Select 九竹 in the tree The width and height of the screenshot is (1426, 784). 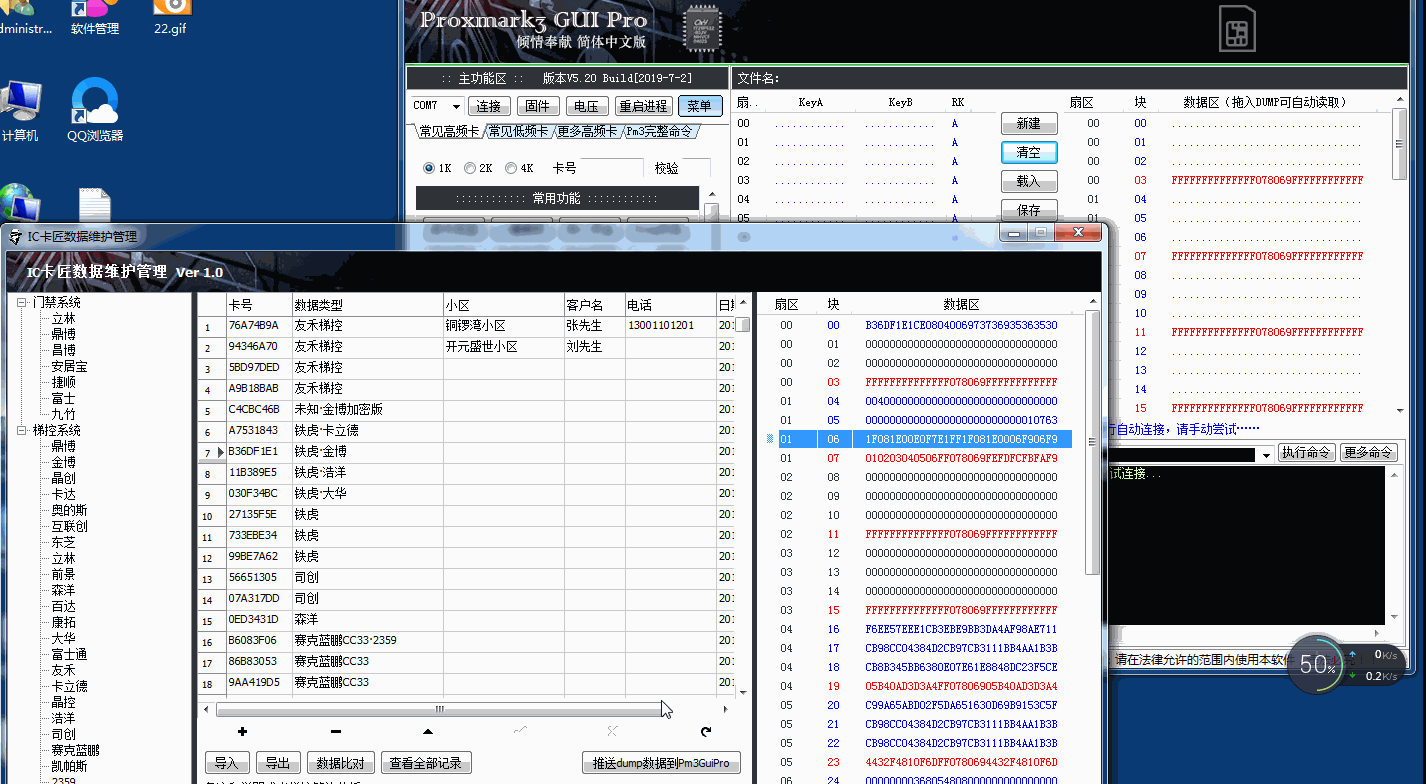(x=64, y=414)
